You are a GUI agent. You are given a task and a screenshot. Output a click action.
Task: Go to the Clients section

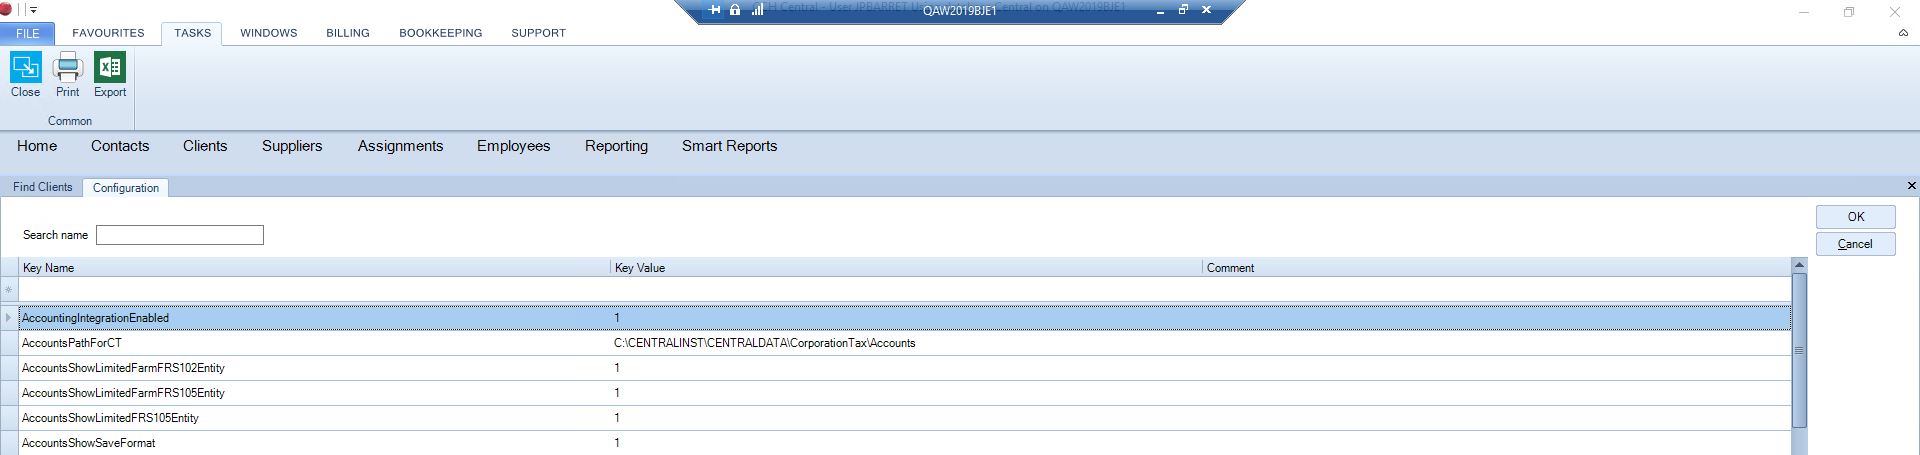[205, 146]
